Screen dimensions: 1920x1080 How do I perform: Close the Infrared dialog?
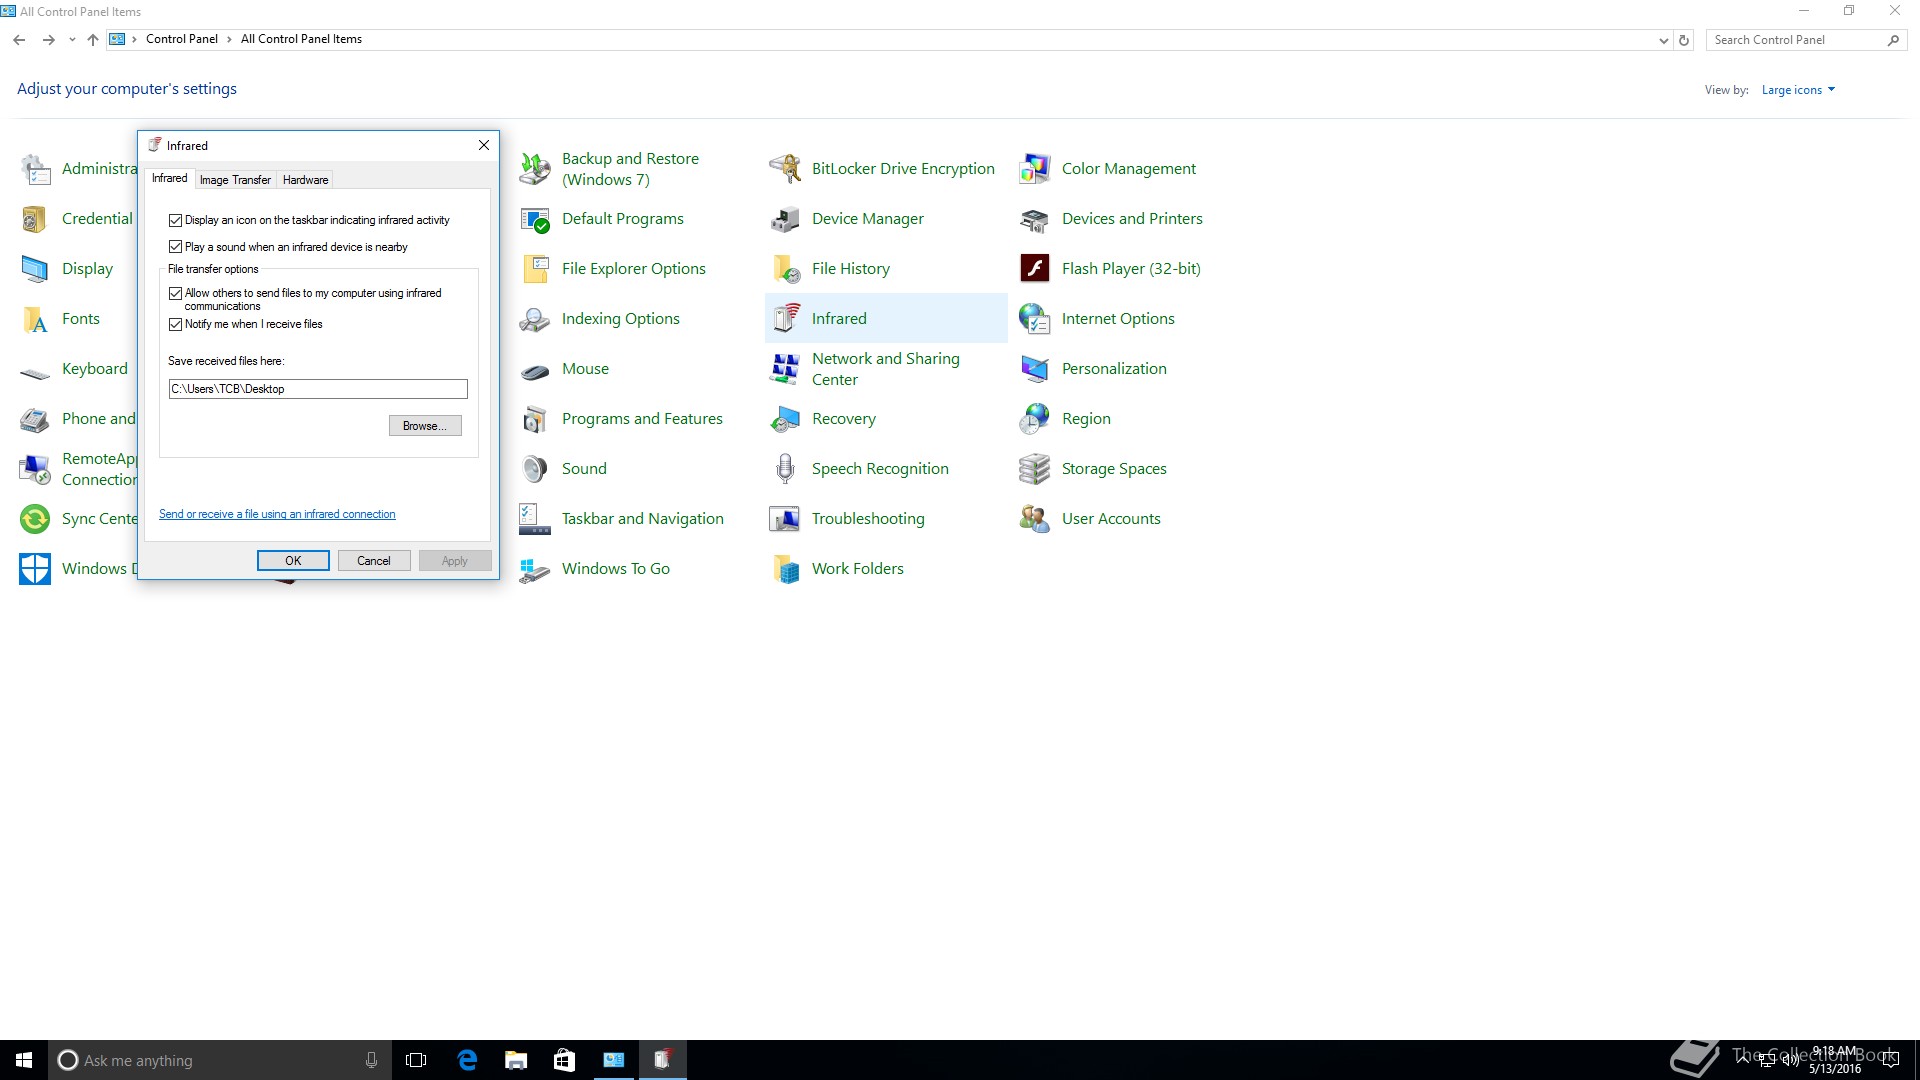coord(484,145)
